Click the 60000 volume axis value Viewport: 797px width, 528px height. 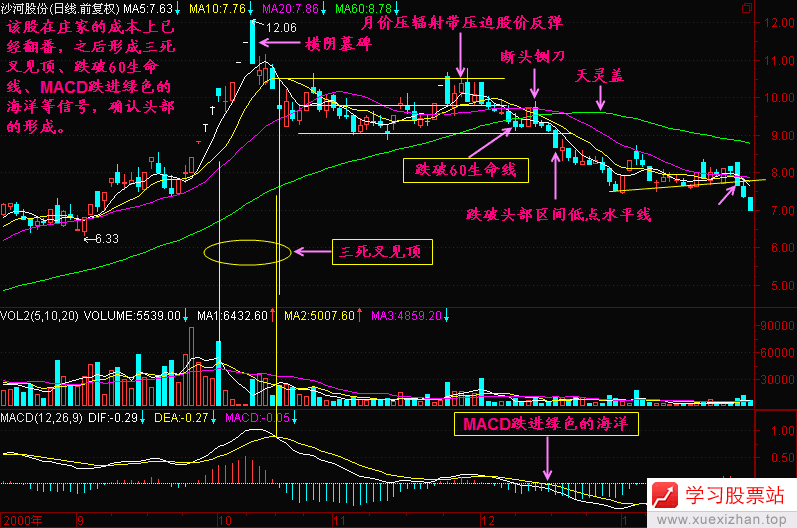click(x=778, y=352)
